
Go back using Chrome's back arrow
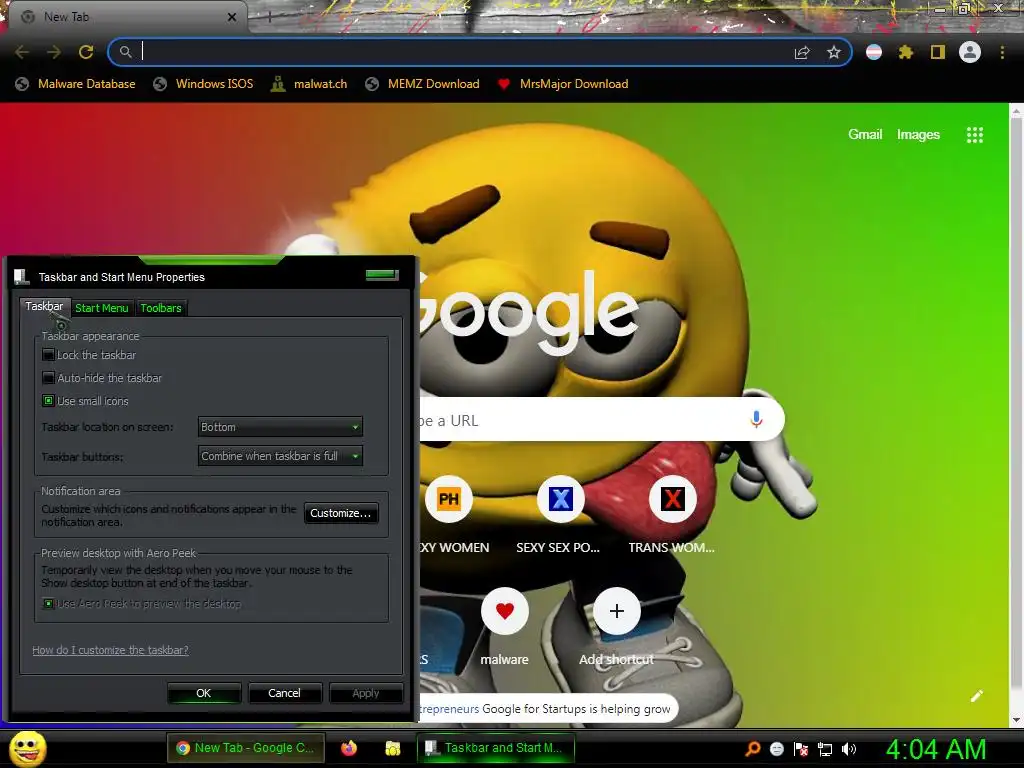[22, 52]
